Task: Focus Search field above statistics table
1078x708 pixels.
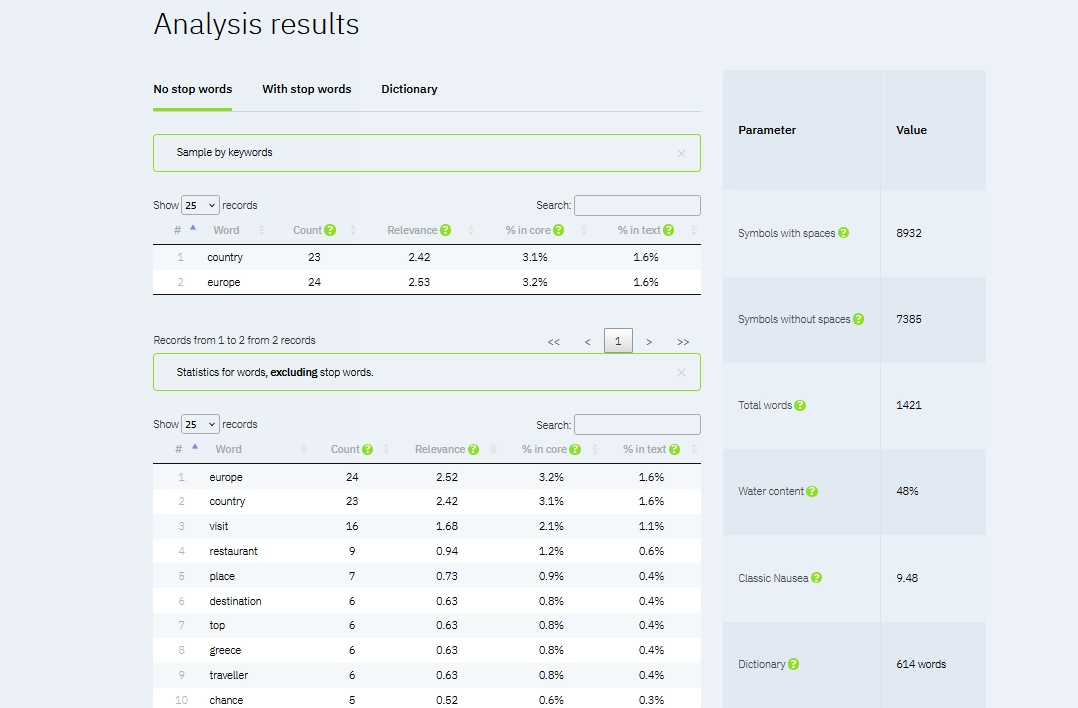Action: point(637,424)
